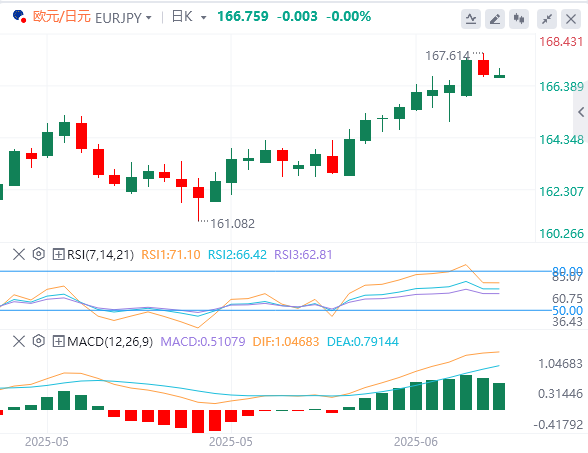Expand the MACD panel with plus icon
The image size is (588, 453).
pos(58,341)
